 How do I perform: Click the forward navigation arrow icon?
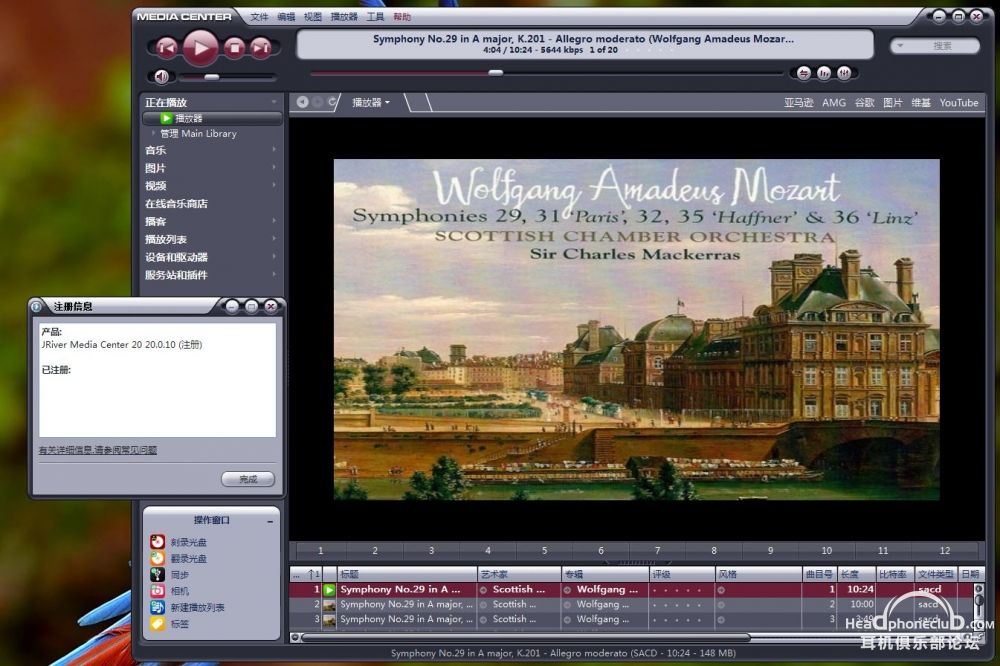(x=318, y=102)
